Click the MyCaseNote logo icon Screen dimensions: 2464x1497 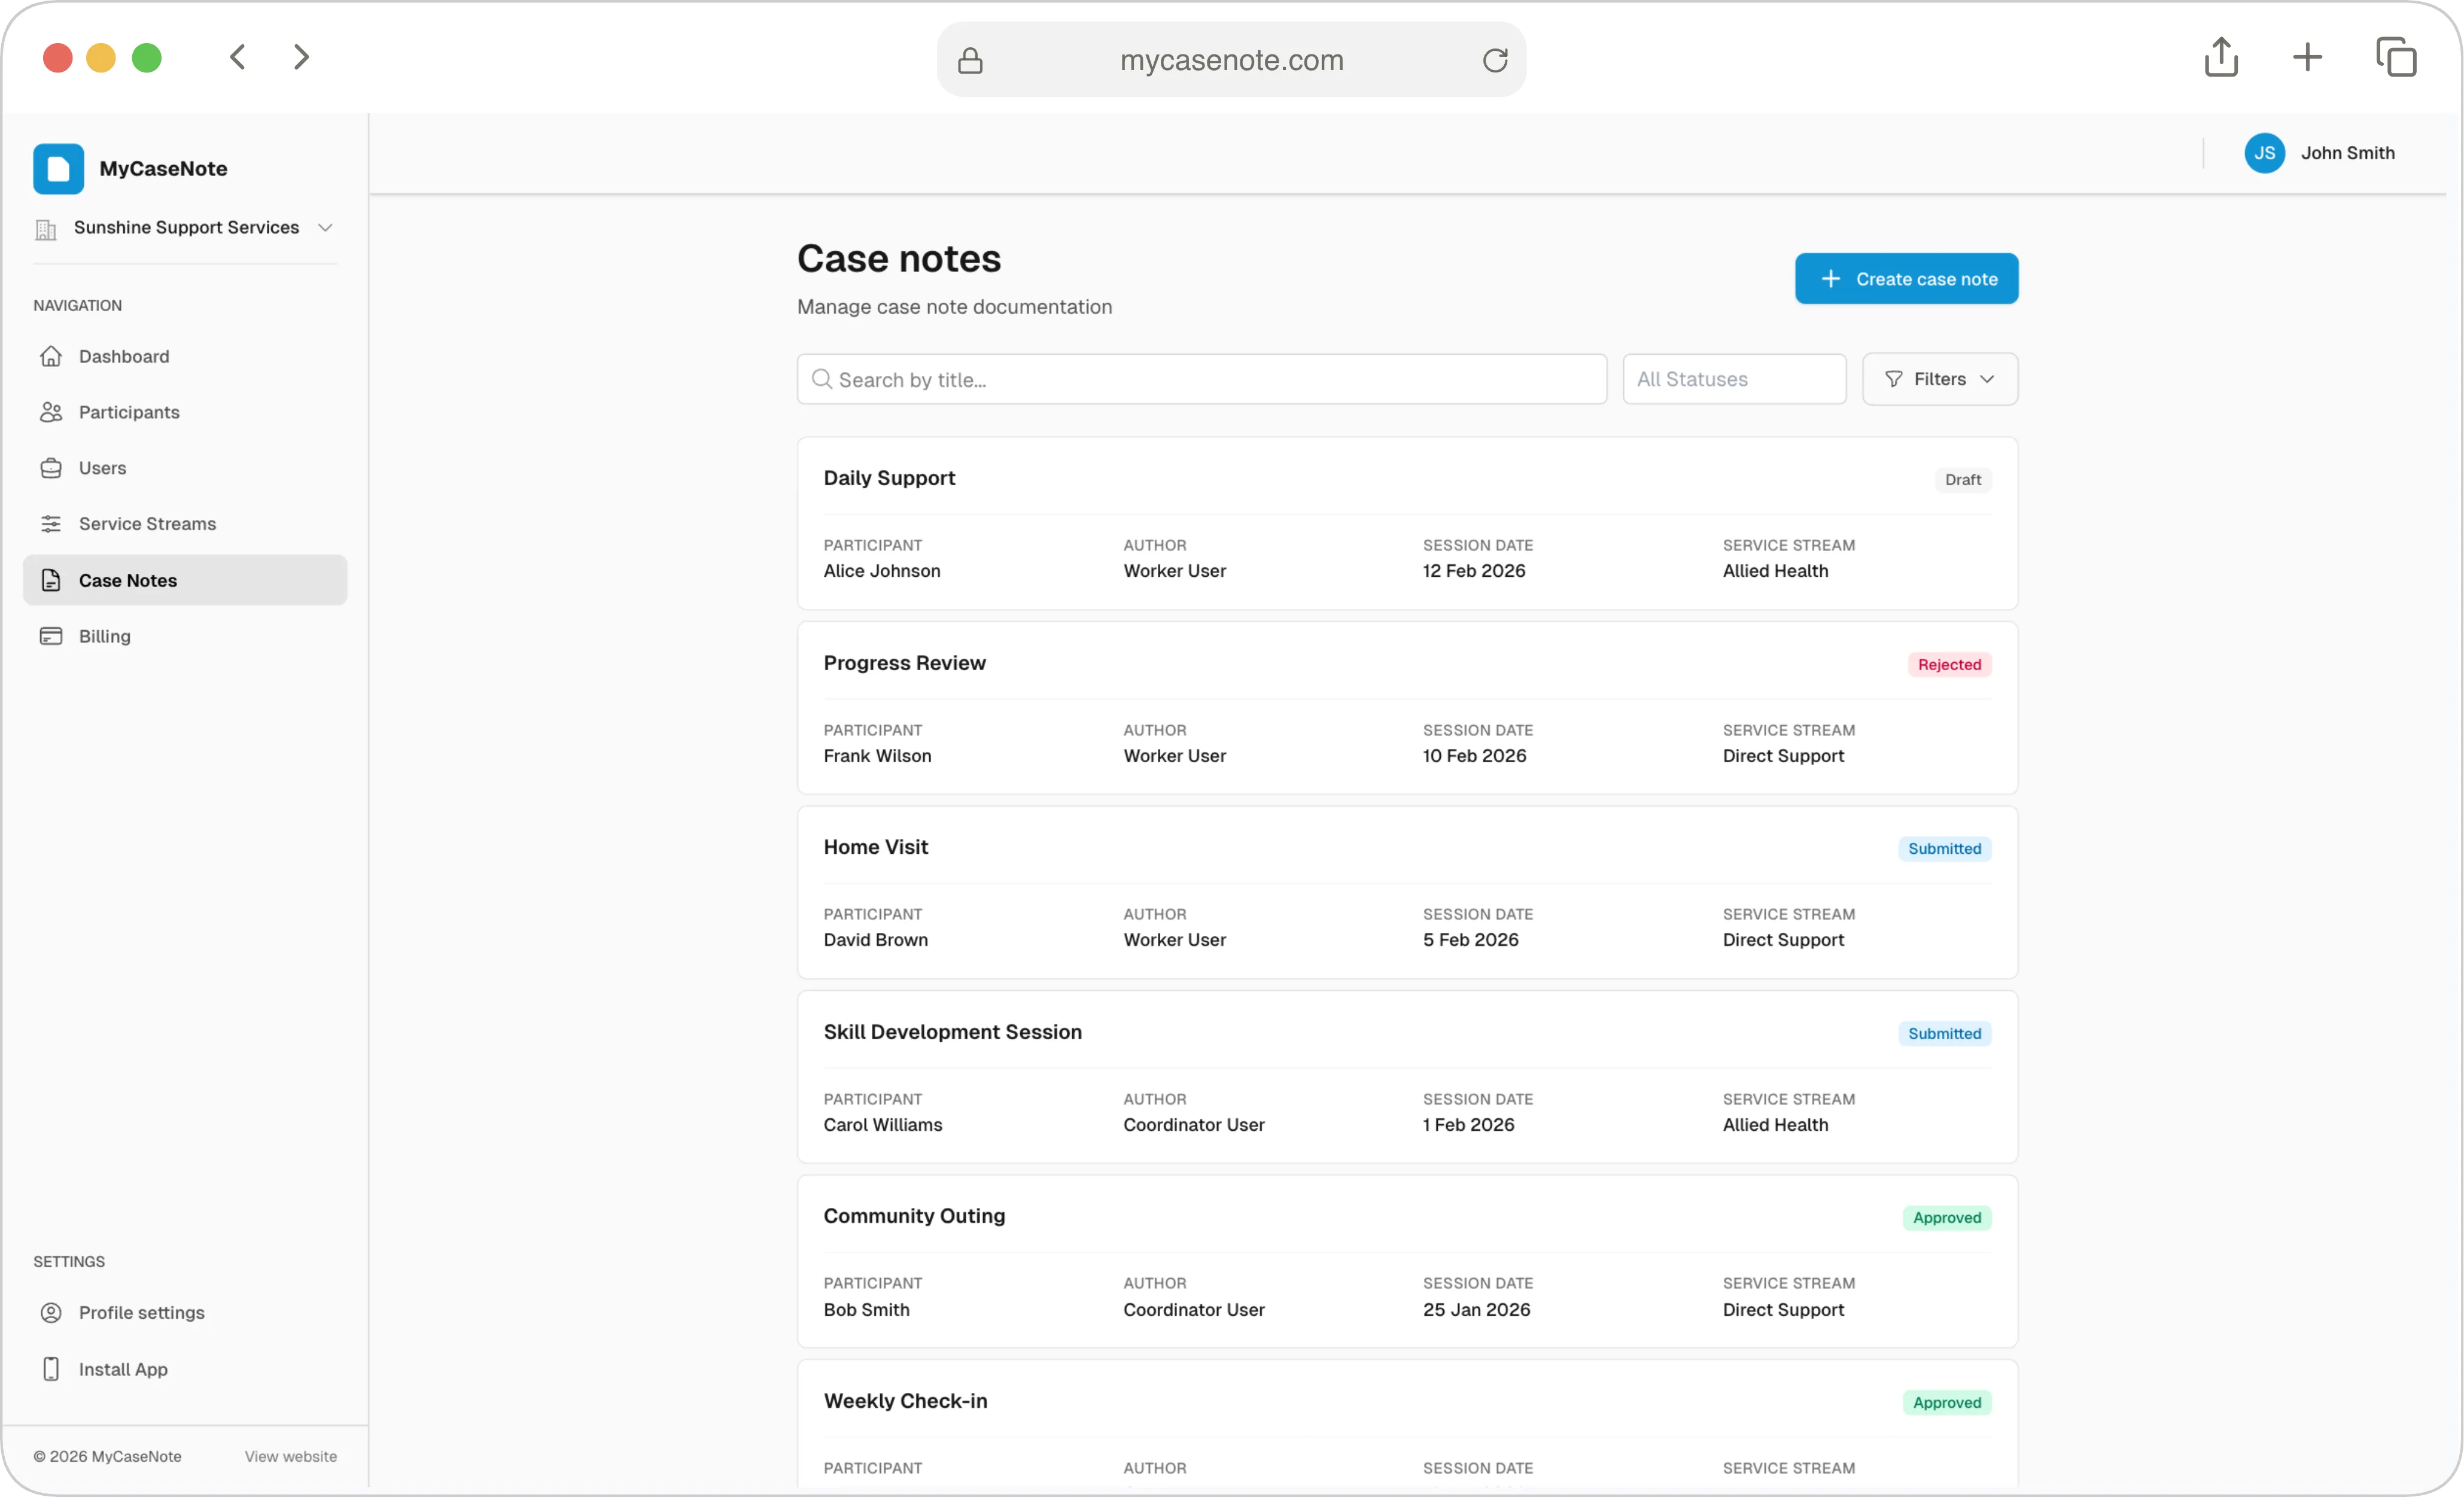(57, 168)
